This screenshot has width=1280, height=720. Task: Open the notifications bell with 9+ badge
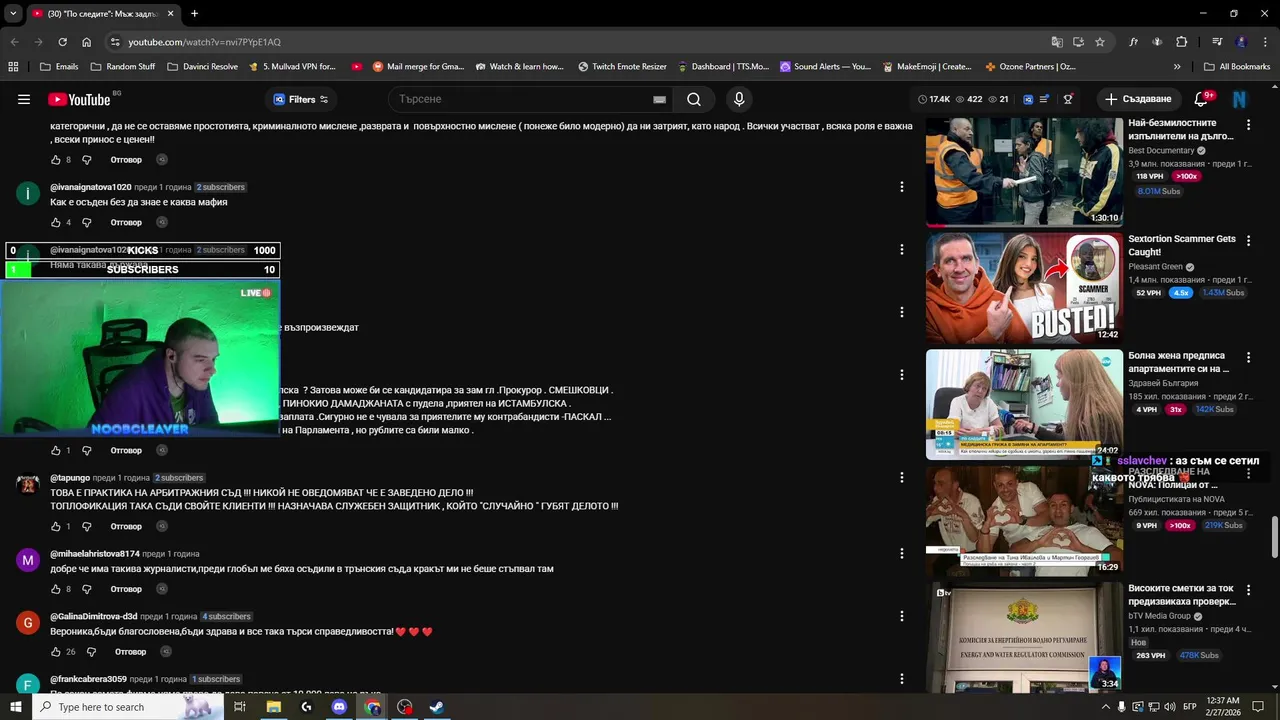[x=1203, y=99]
